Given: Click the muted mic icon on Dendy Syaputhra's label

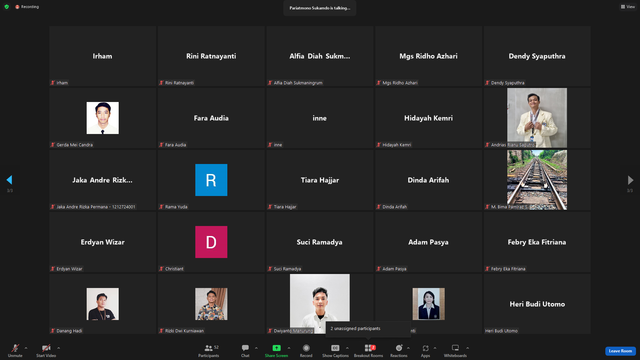Looking at the screenshot, I should [487, 83].
